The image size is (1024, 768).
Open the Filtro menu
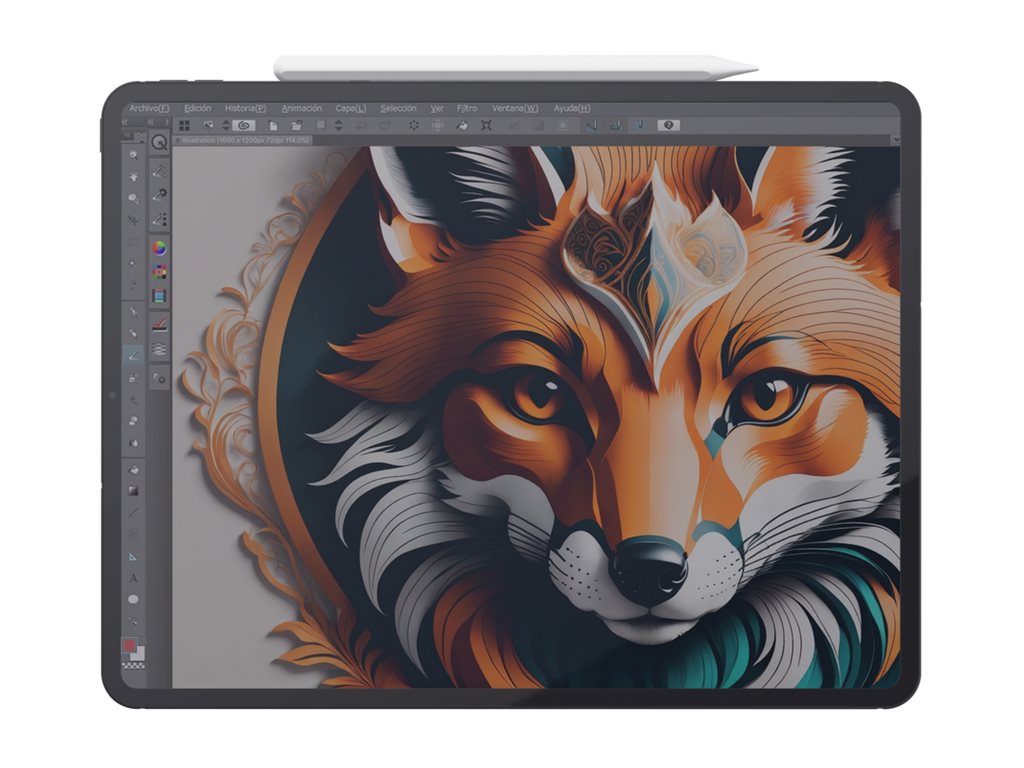click(467, 108)
